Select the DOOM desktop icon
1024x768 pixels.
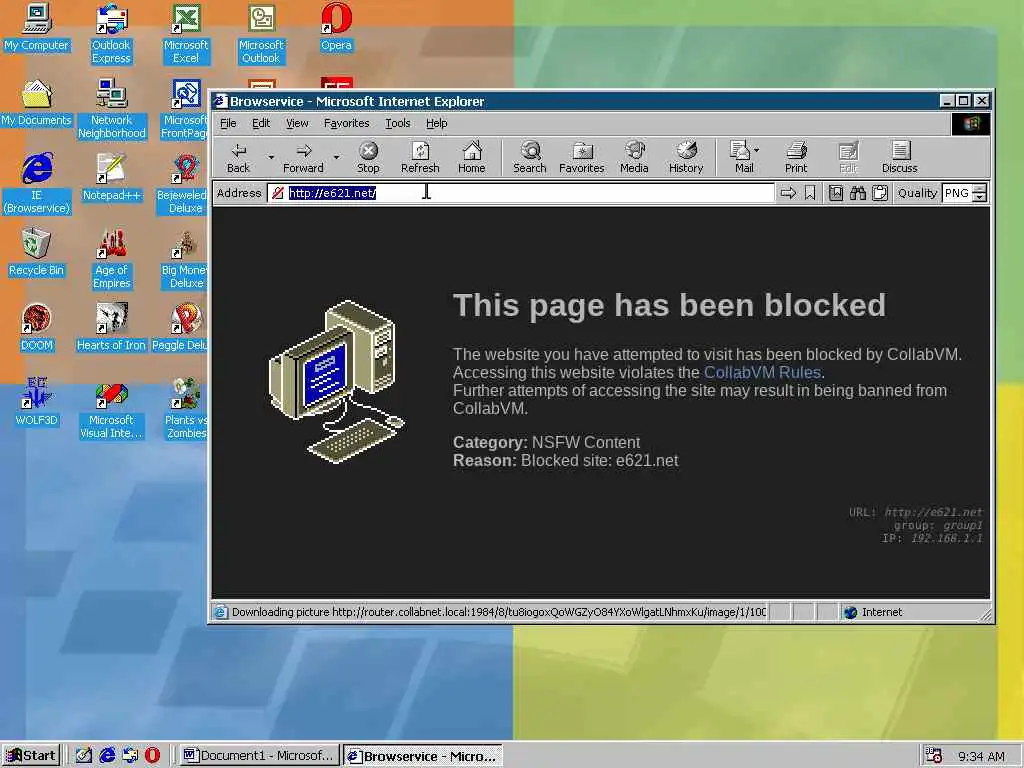pyautogui.click(x=37, y=328)
